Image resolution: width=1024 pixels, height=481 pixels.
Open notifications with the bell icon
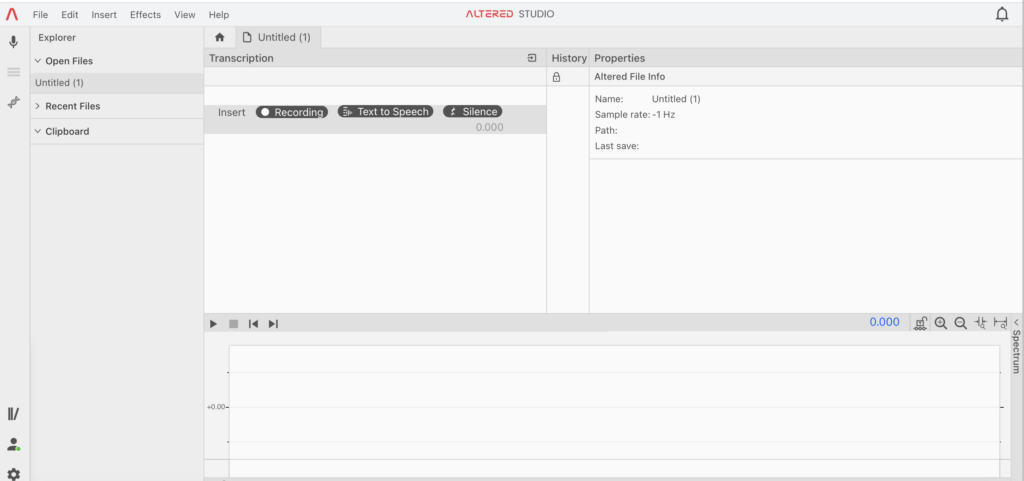pyautogui.click(x=1002, y=14)
